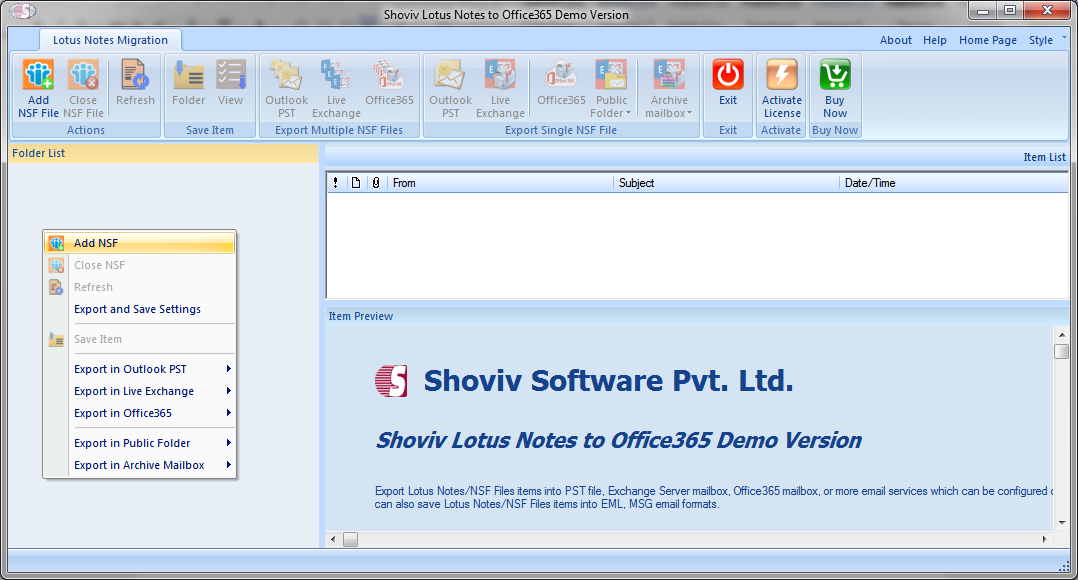Image resolution: width=1078 pixels, height=580 pixels.
Task: Click the Add NSF File ribbon icon
Action: click(x=38, y=88)
